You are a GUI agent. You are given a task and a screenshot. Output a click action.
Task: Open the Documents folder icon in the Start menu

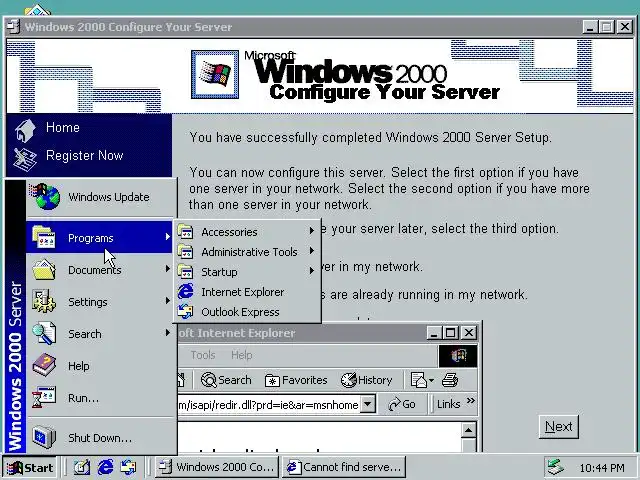[x=44, y=269]
